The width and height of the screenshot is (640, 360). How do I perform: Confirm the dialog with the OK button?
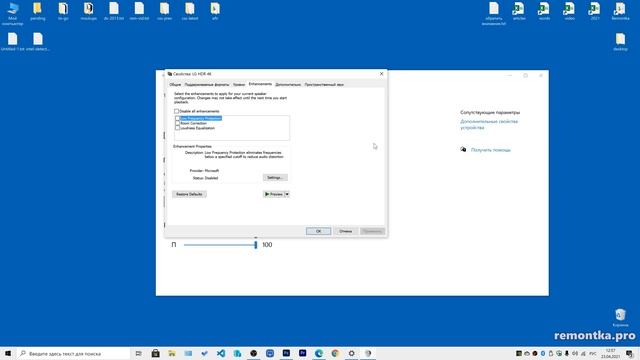(318, 231)
